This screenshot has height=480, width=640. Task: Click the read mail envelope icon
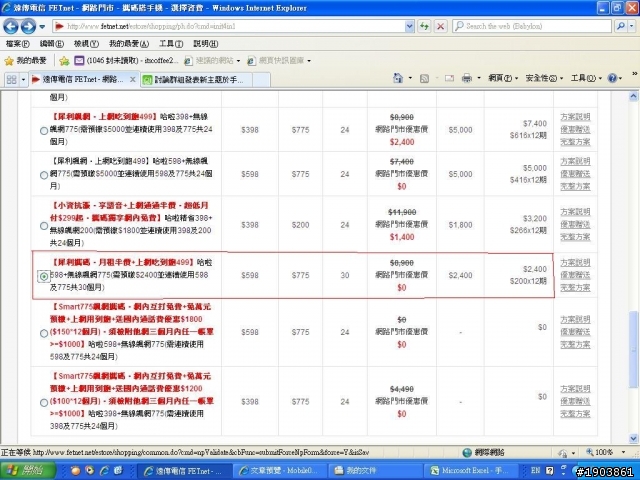coord(449,78)
